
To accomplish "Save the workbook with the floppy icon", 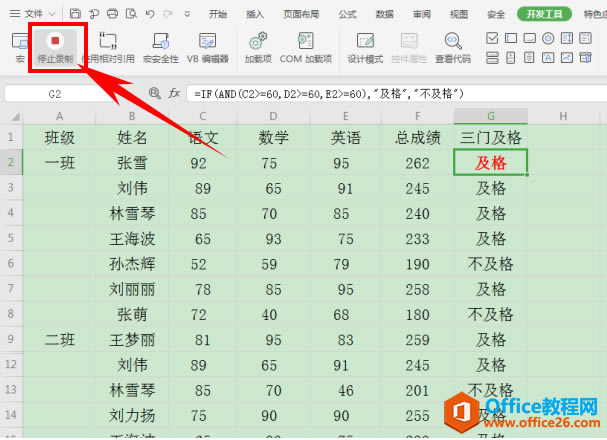I will 75,14.
